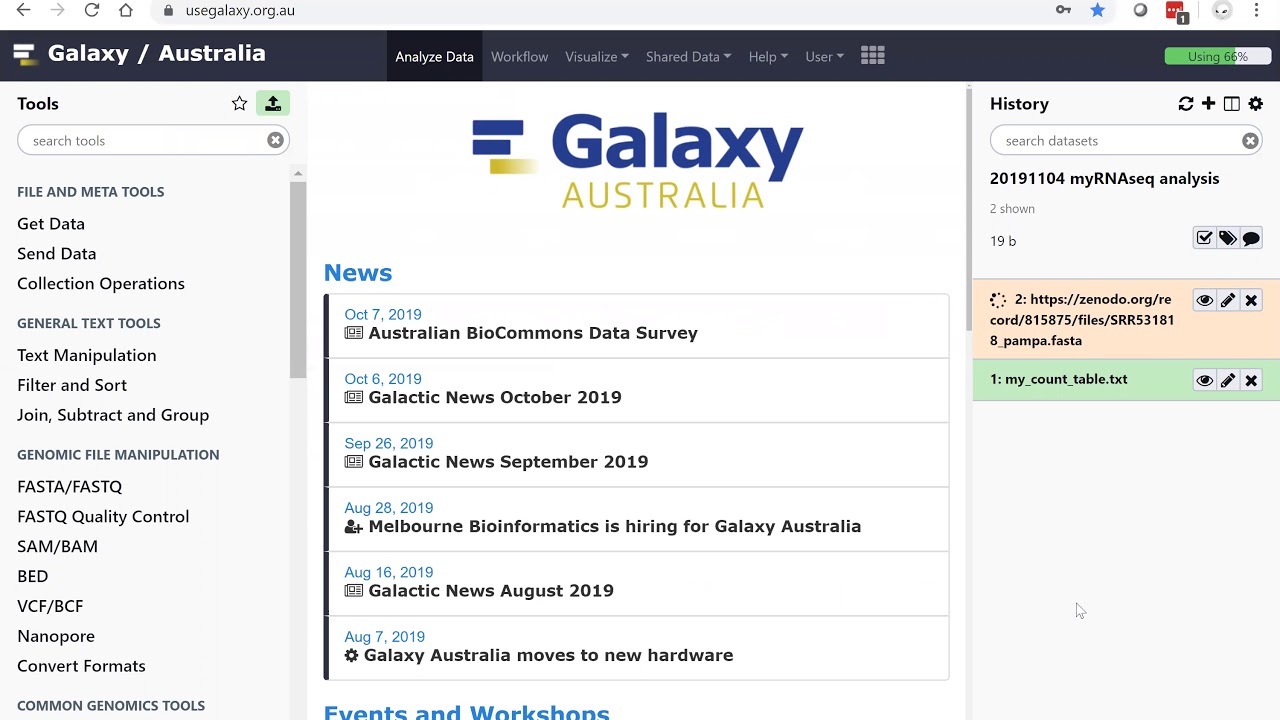Expand Filter and Sort tools
The image size is (1280, 720).
pyautogui.click(x=72, y=385)
